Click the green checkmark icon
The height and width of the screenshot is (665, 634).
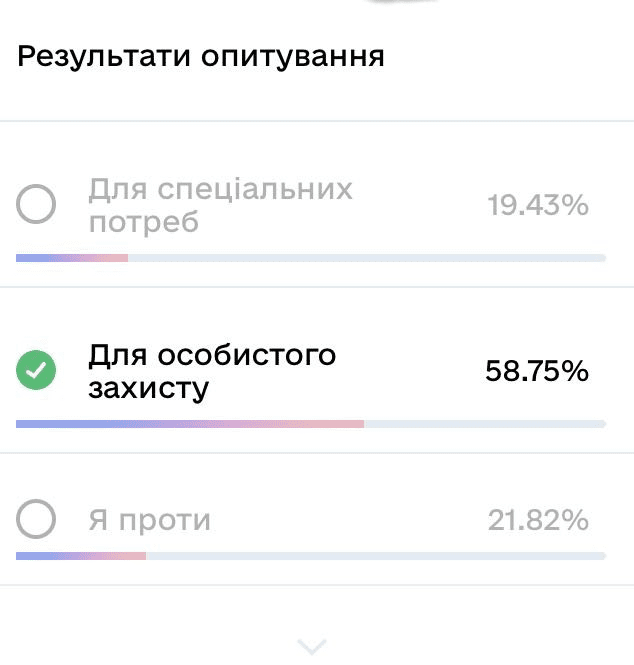tap(36, 370)
